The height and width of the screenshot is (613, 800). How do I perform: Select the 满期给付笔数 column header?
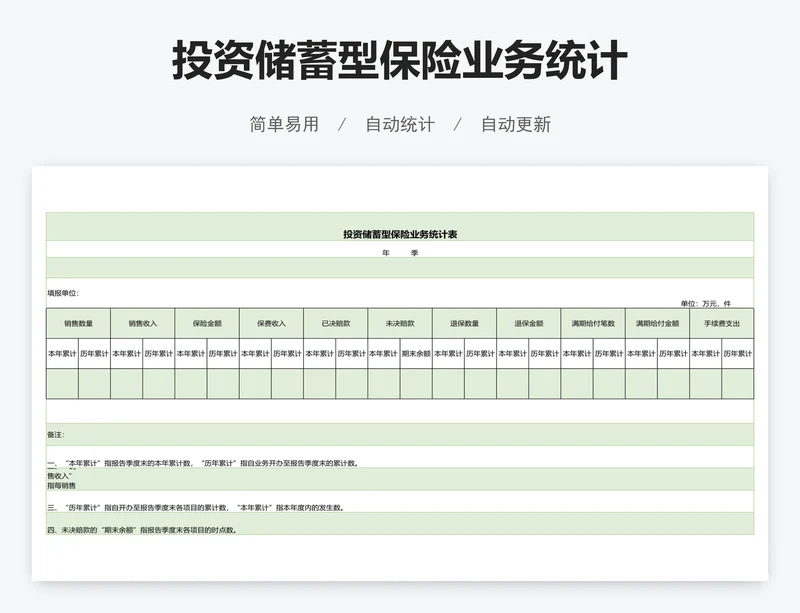click(x=593, y=323)
